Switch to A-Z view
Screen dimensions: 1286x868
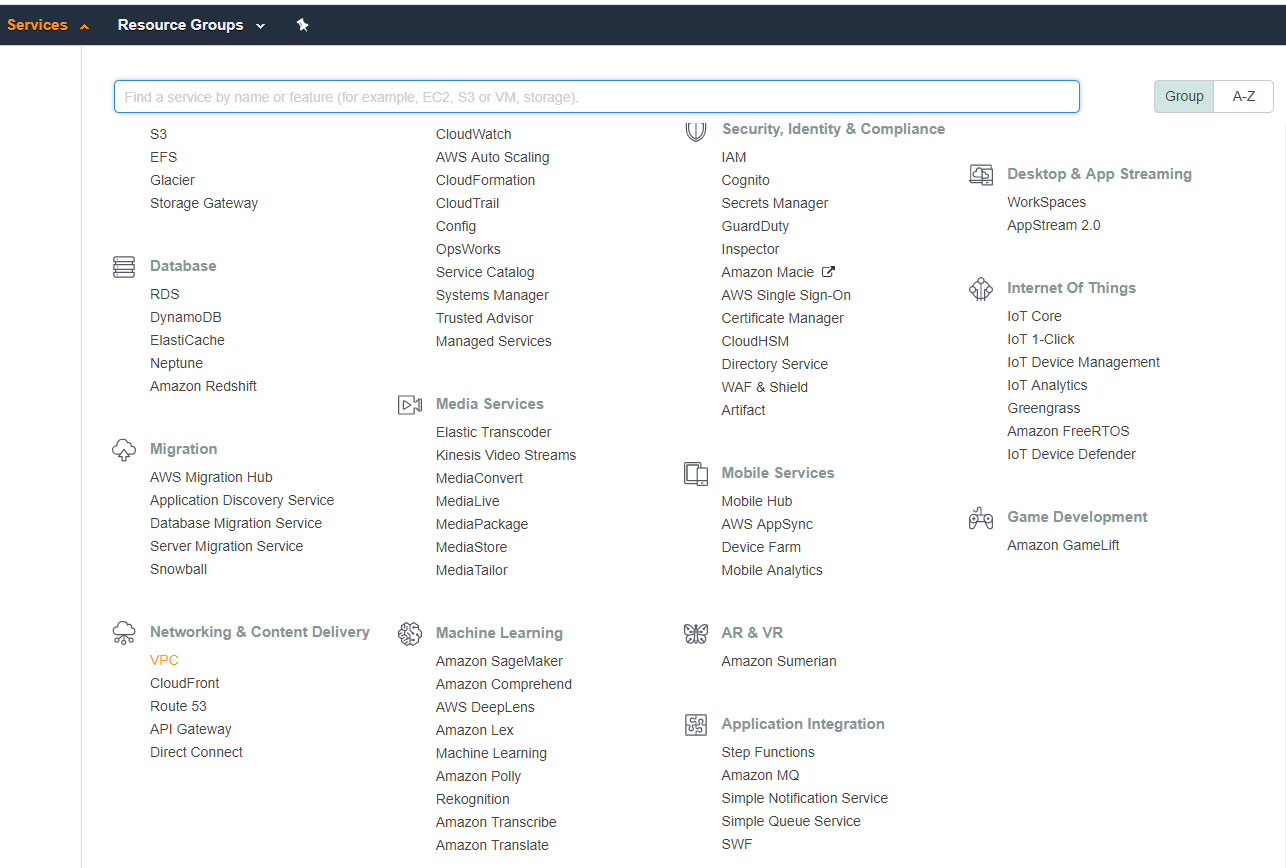tap(1244, 96)
